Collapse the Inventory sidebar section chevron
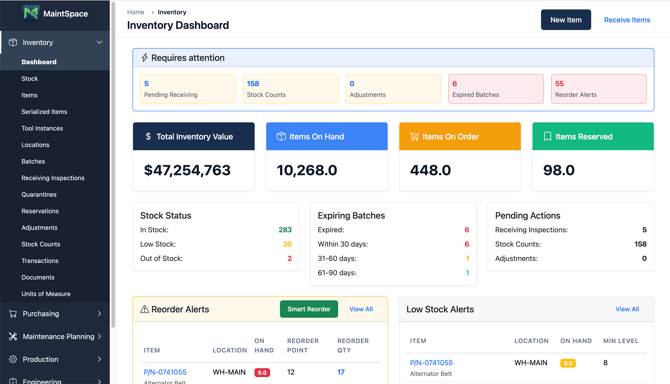Image resolution: width=670 pixels, height=384 pixels. [x=99, y=42]
